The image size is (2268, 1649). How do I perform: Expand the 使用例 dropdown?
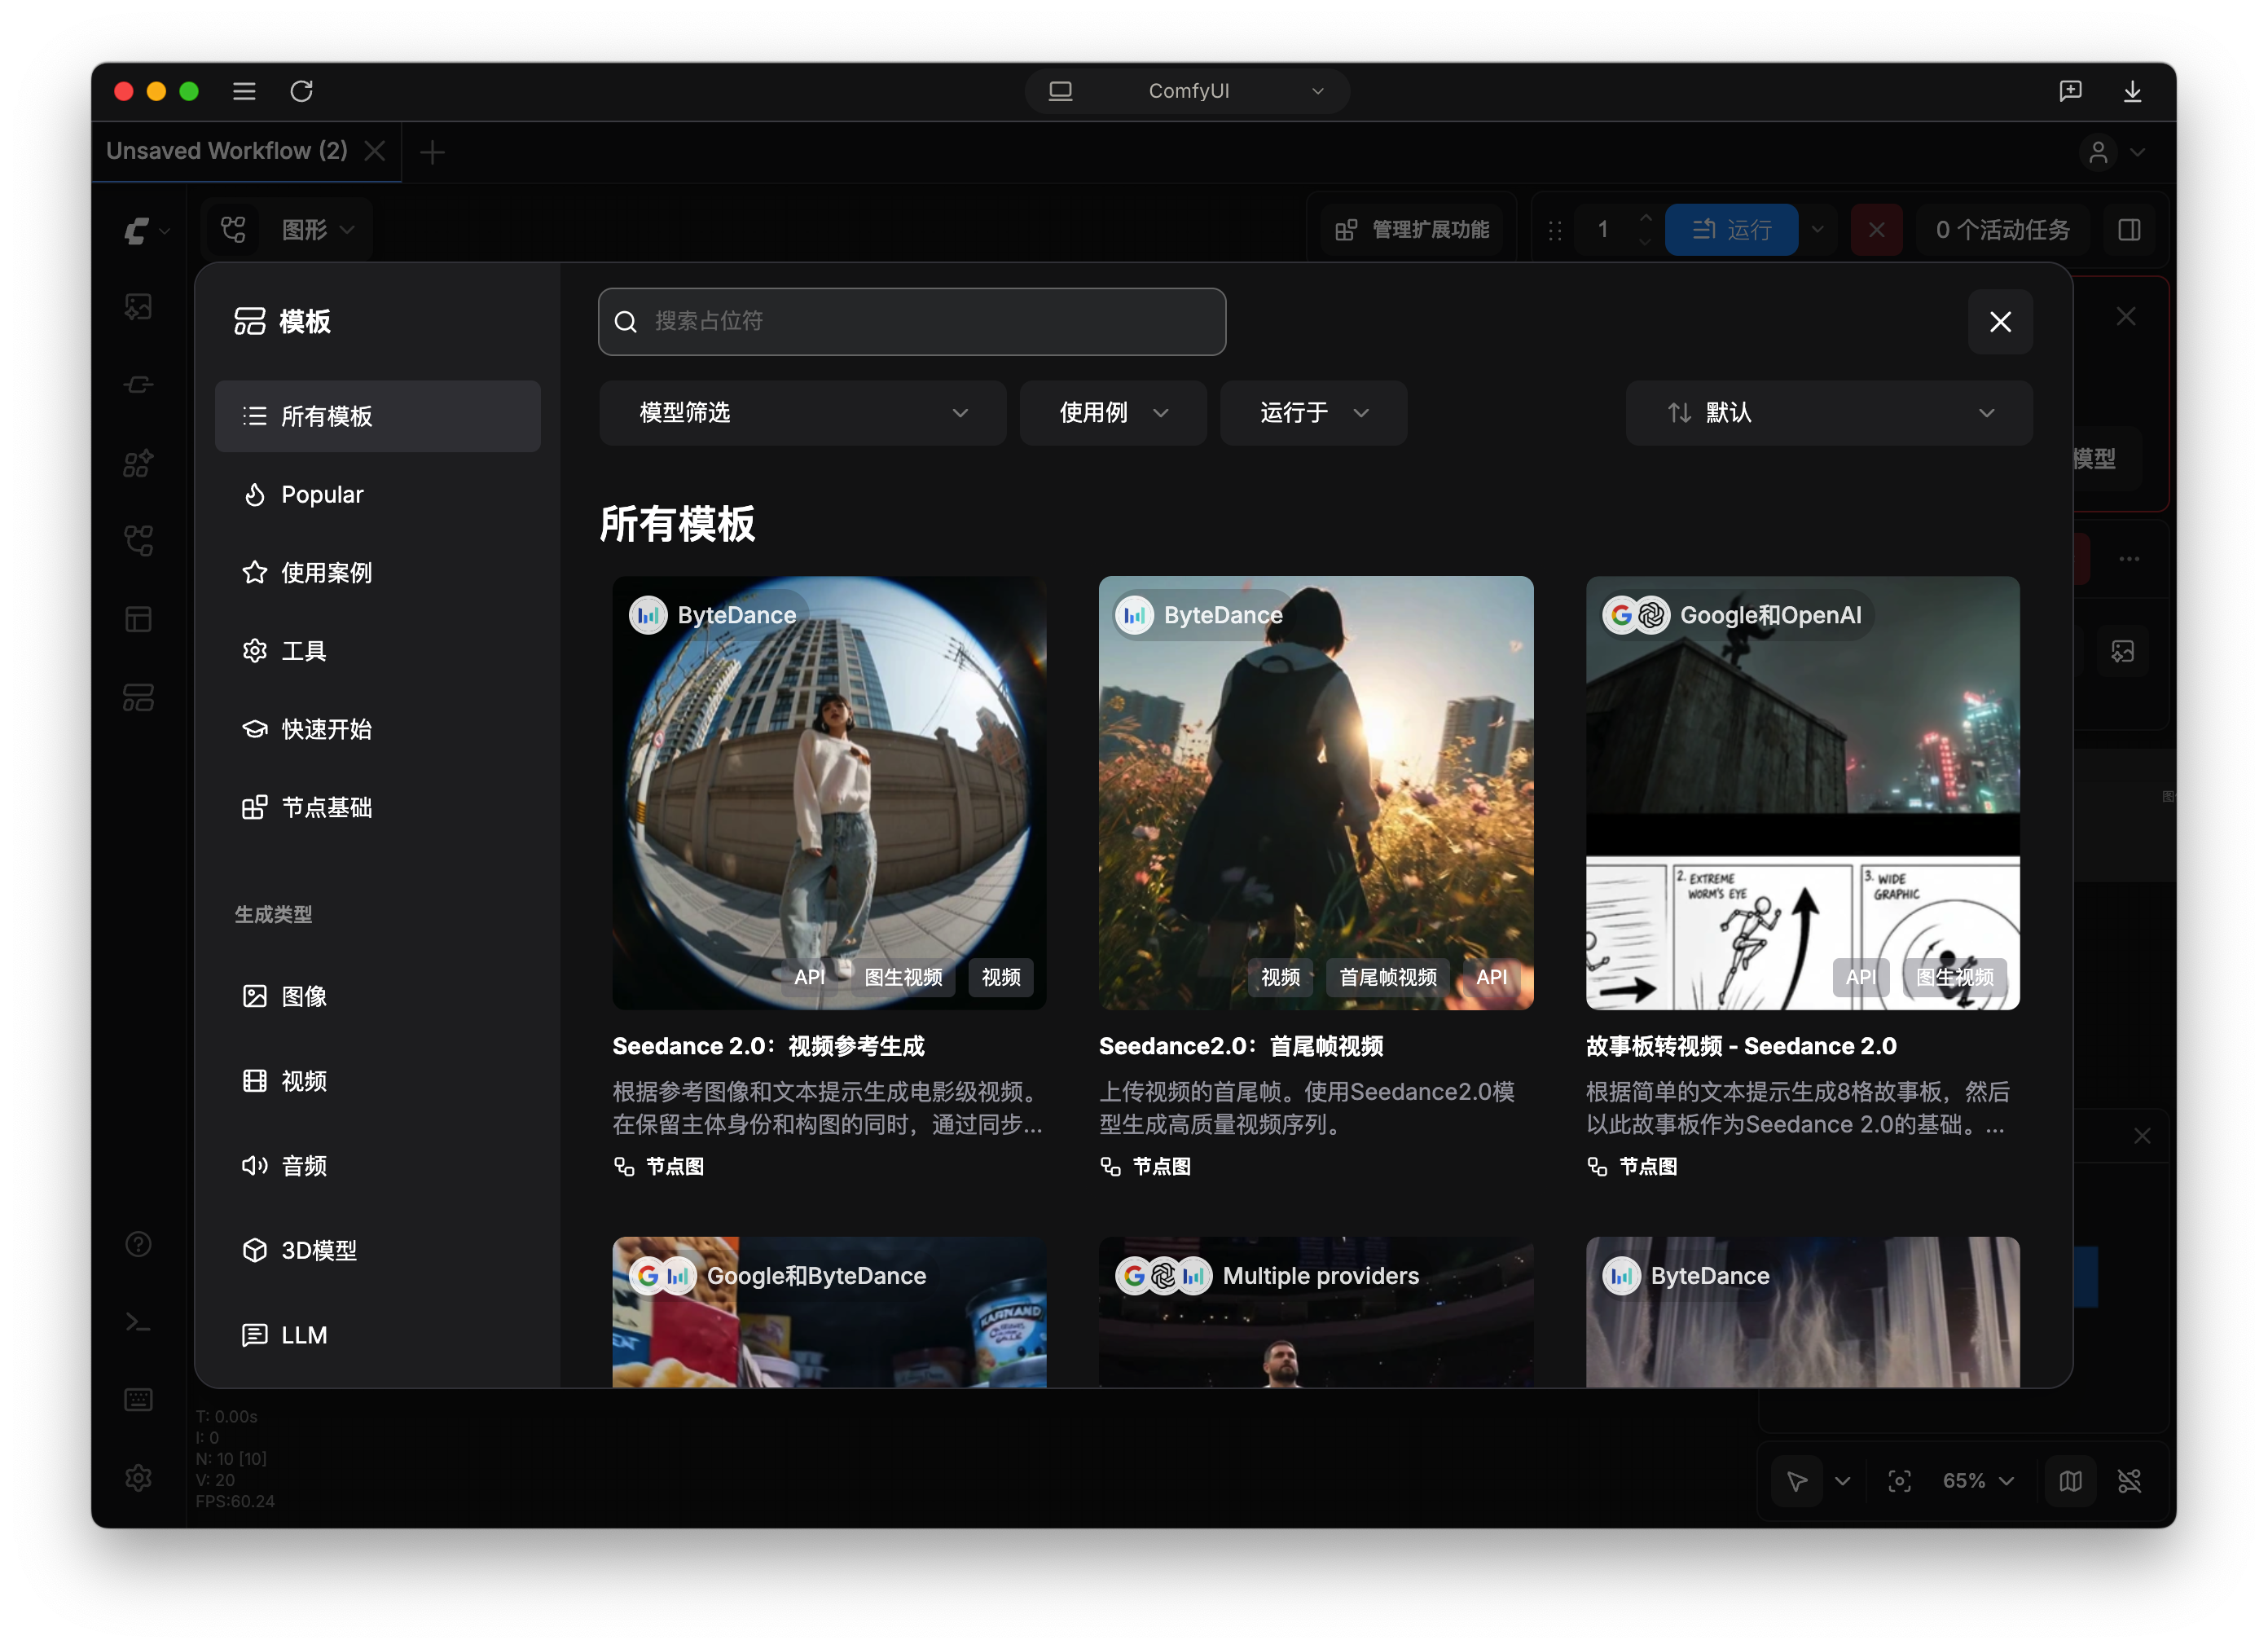click(x=1113, y=413)
